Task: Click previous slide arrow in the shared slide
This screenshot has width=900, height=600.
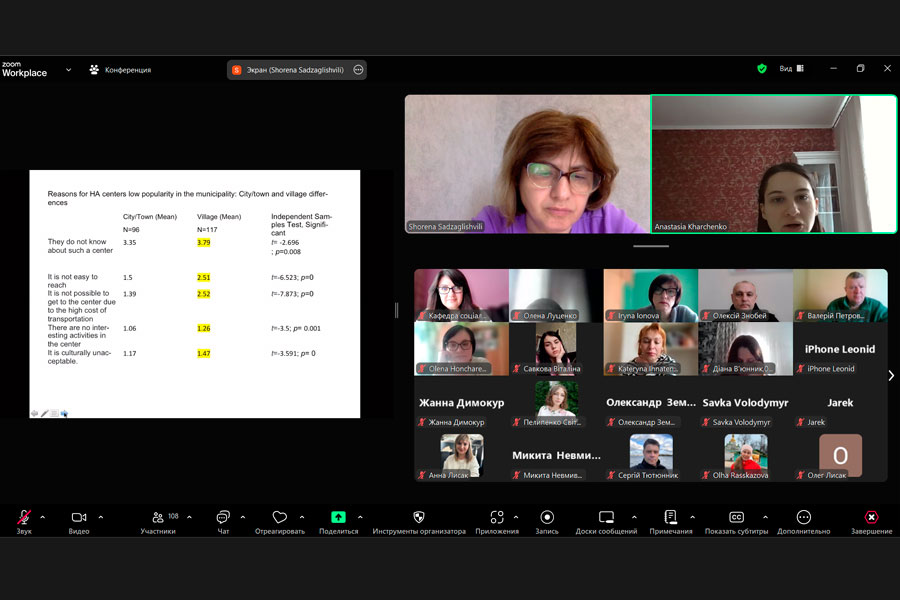Action: [34, 413]
